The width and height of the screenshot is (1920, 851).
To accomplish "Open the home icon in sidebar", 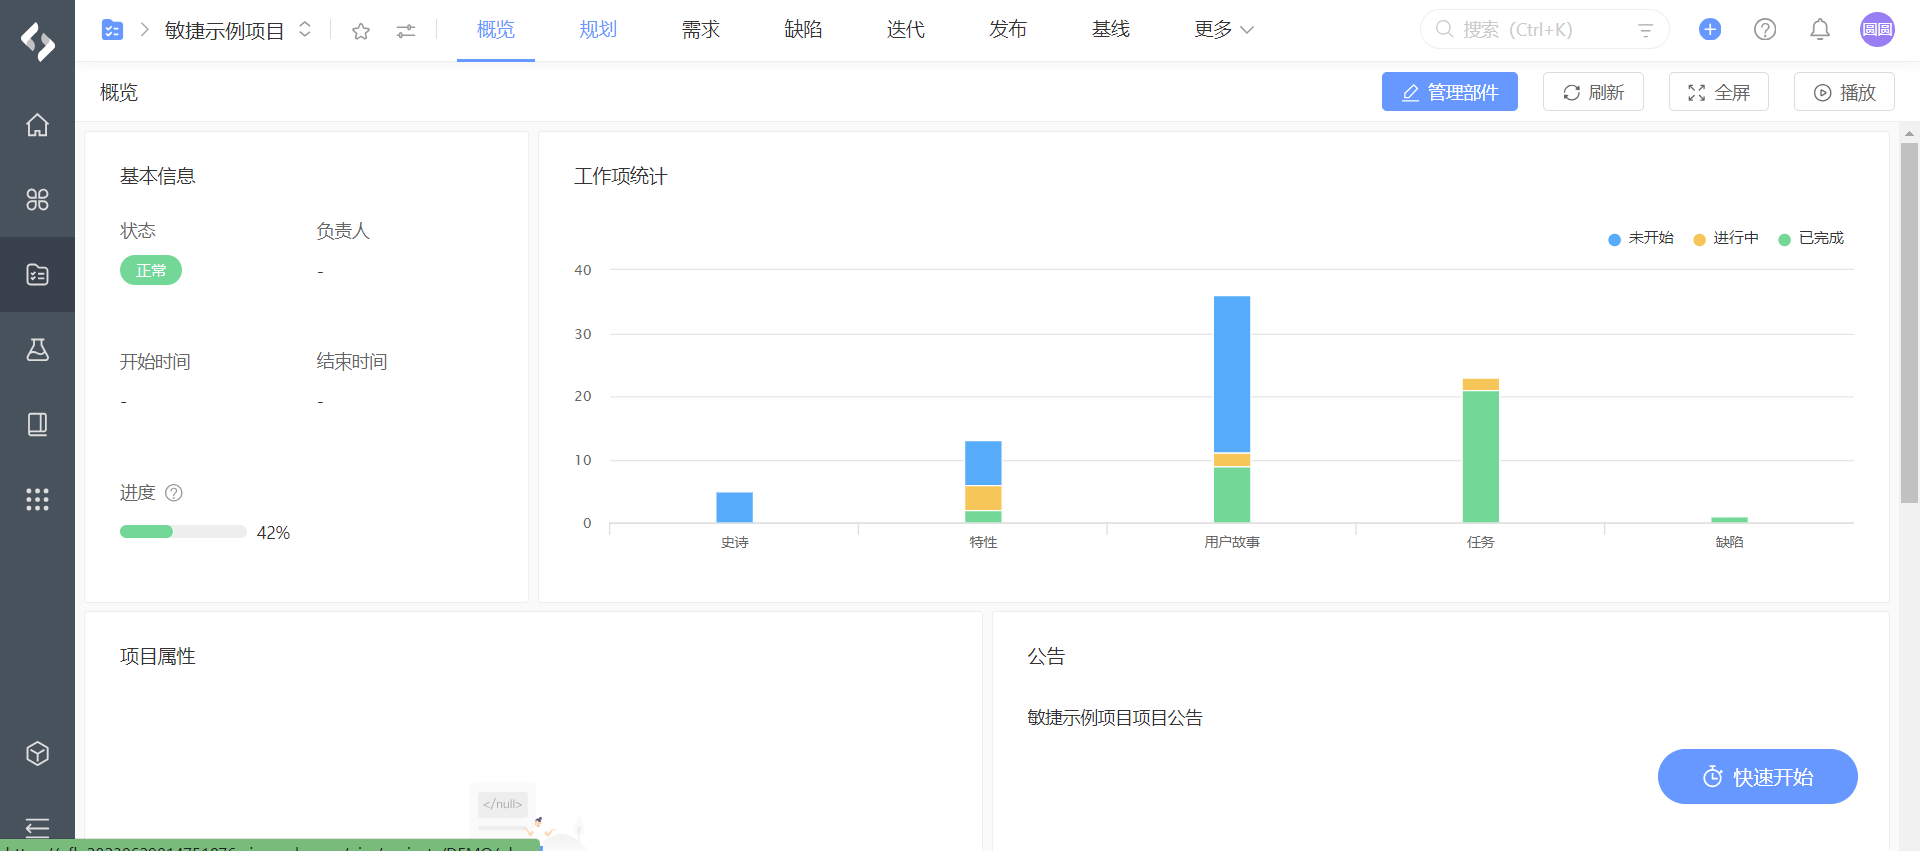I will [37, 125].
